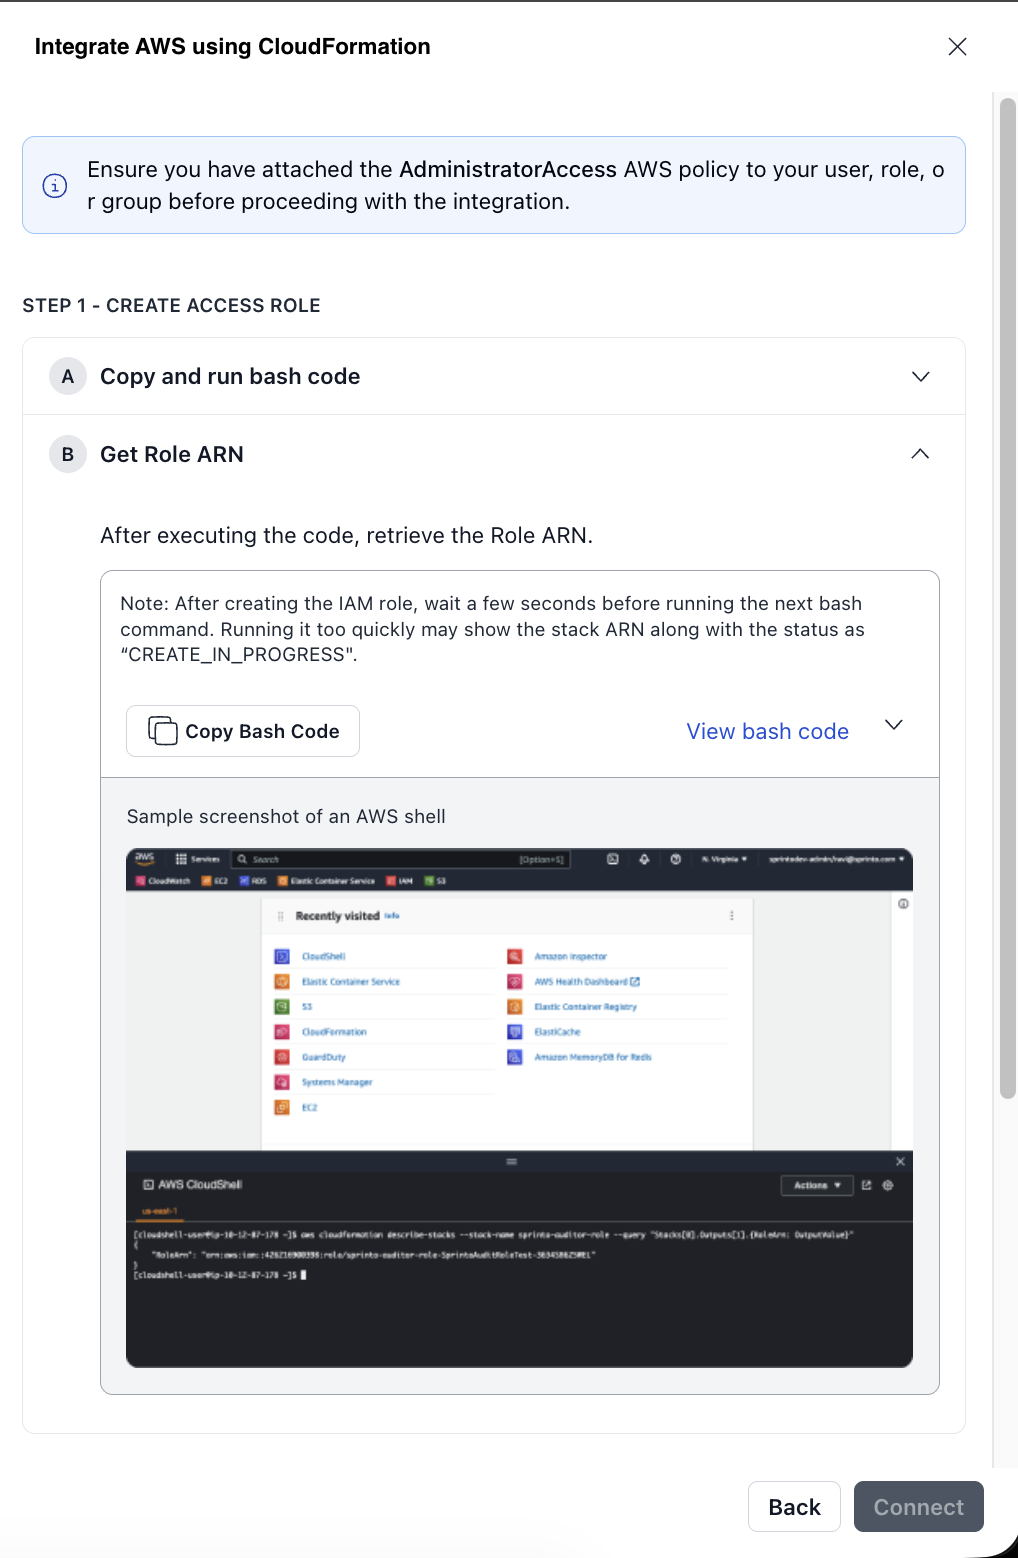1018x1558 pixels.
Task: Open the sample AWS shell screenshot
Action: [519, 1107]
